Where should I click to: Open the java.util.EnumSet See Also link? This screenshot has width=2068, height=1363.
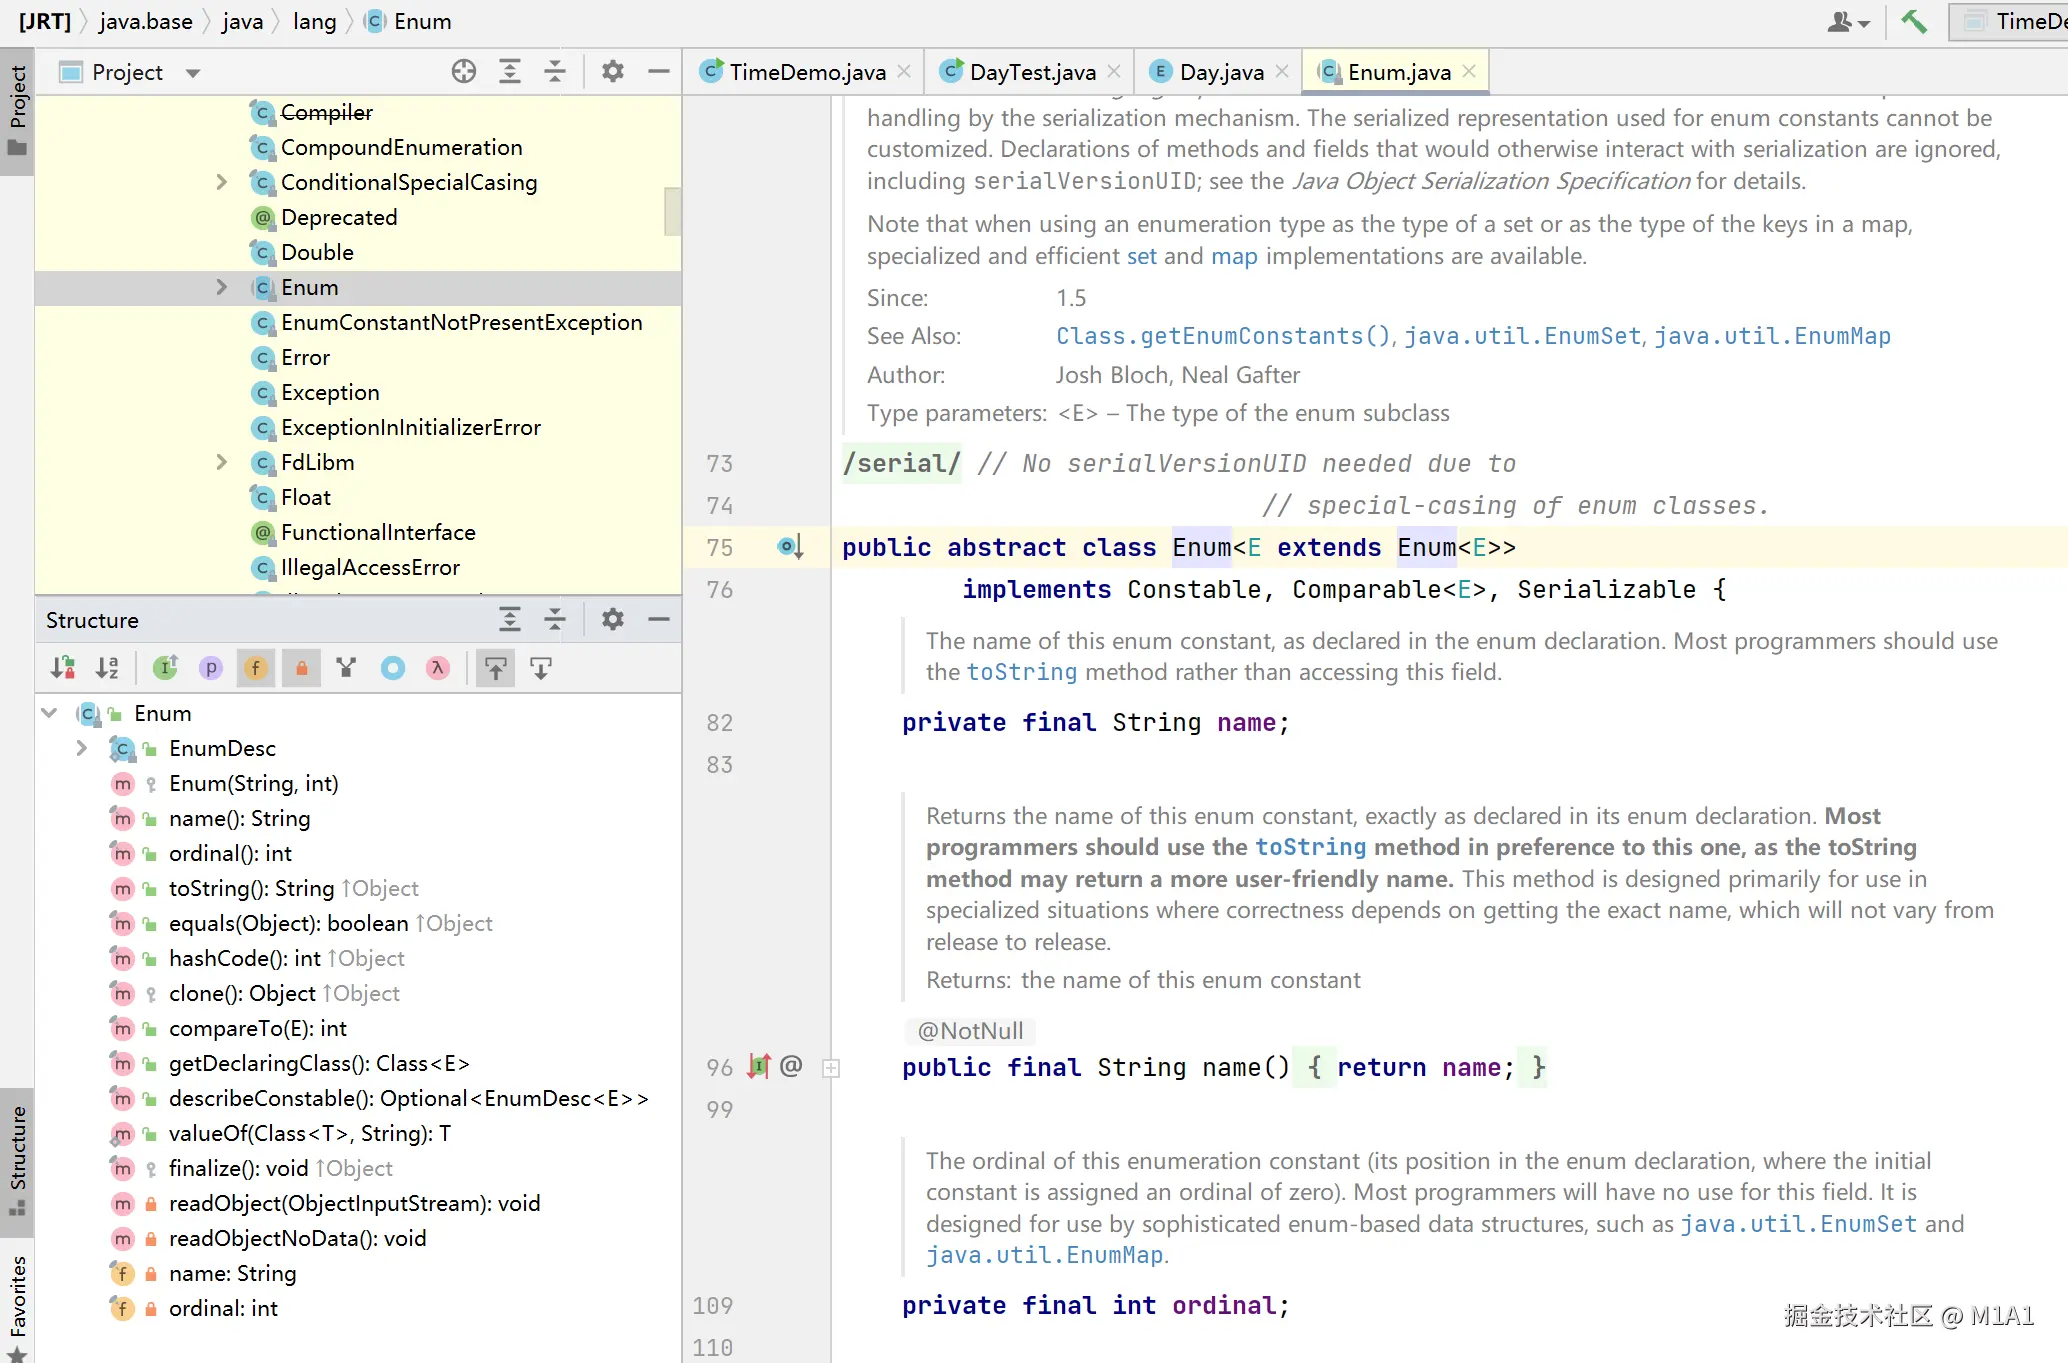(x=1522, y=336)
